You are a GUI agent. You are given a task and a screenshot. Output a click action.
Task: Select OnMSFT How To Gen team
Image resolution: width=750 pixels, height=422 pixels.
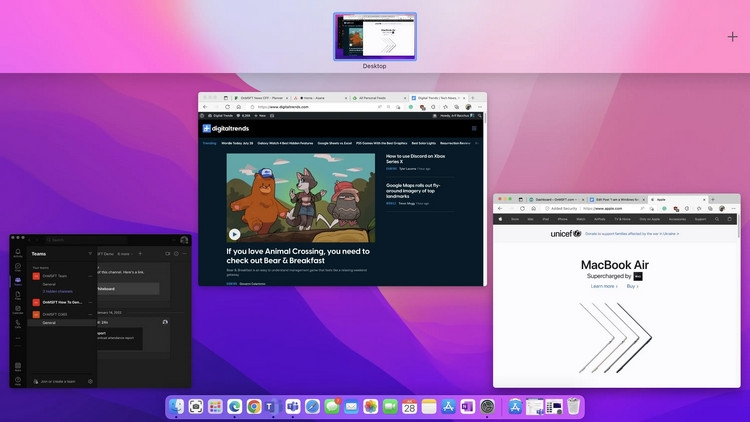tap(62, 302)
